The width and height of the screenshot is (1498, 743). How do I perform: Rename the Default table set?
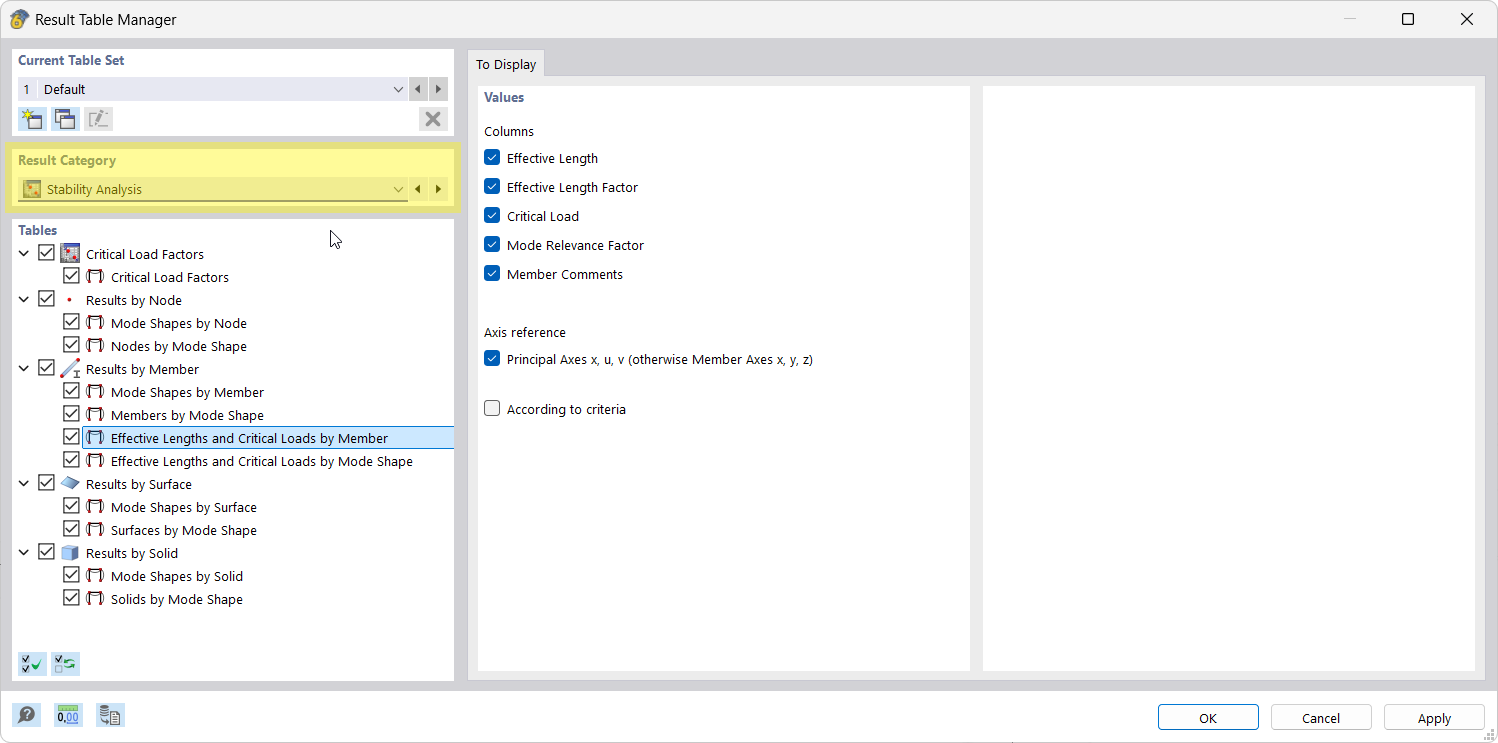pyautogui.click(x=97, y=118)
